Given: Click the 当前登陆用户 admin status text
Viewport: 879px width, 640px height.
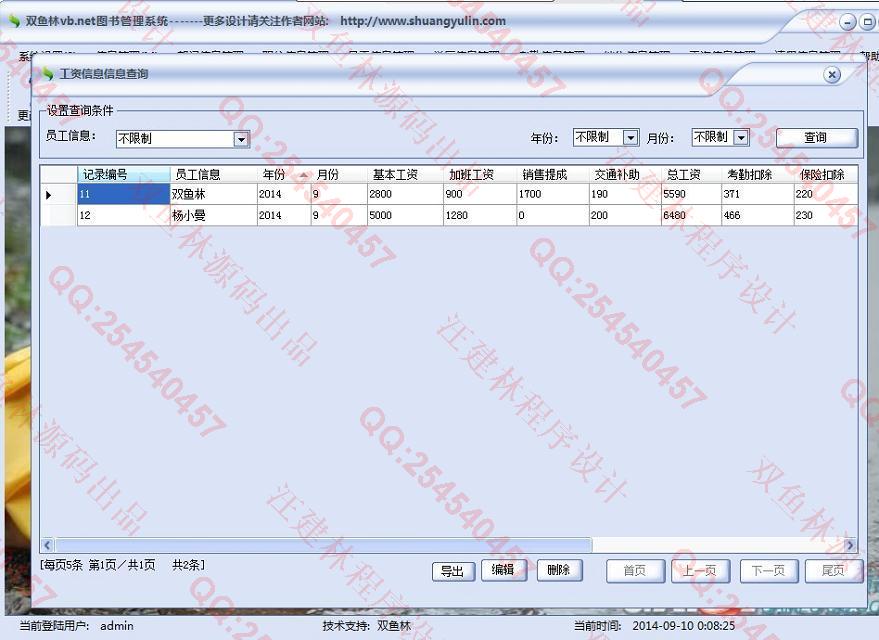Looking at the screenshot, I should pyautogui.click(x=77, y=626).
